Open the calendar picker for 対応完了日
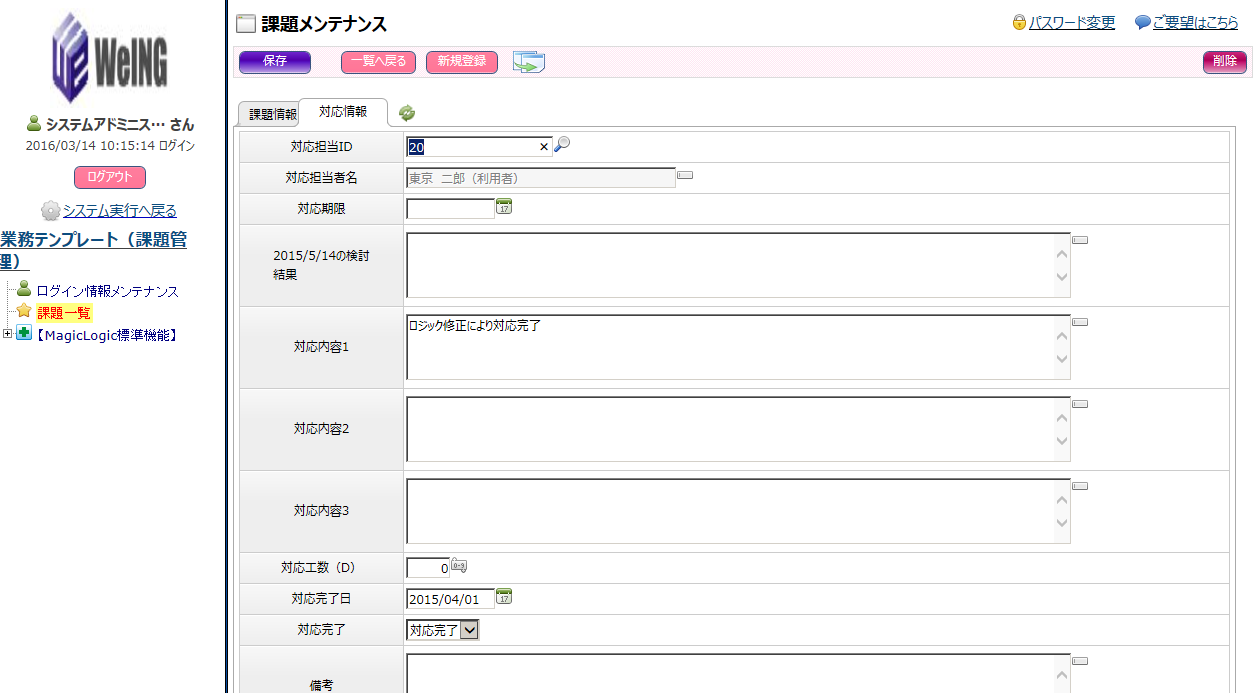The image size is (1257, 693). pos(504,597)
